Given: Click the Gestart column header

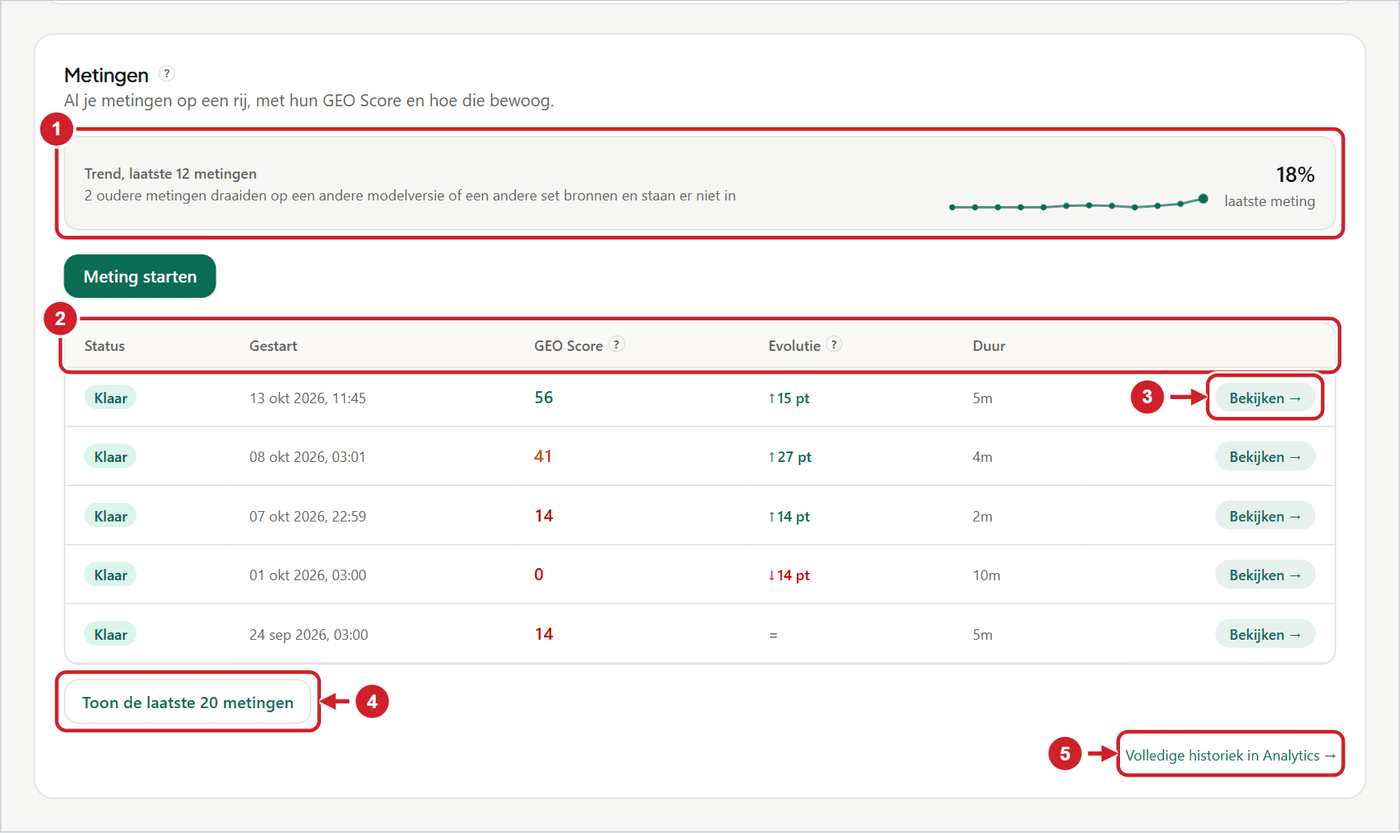Looking at the screenshot, I should (x=273, y=346).
